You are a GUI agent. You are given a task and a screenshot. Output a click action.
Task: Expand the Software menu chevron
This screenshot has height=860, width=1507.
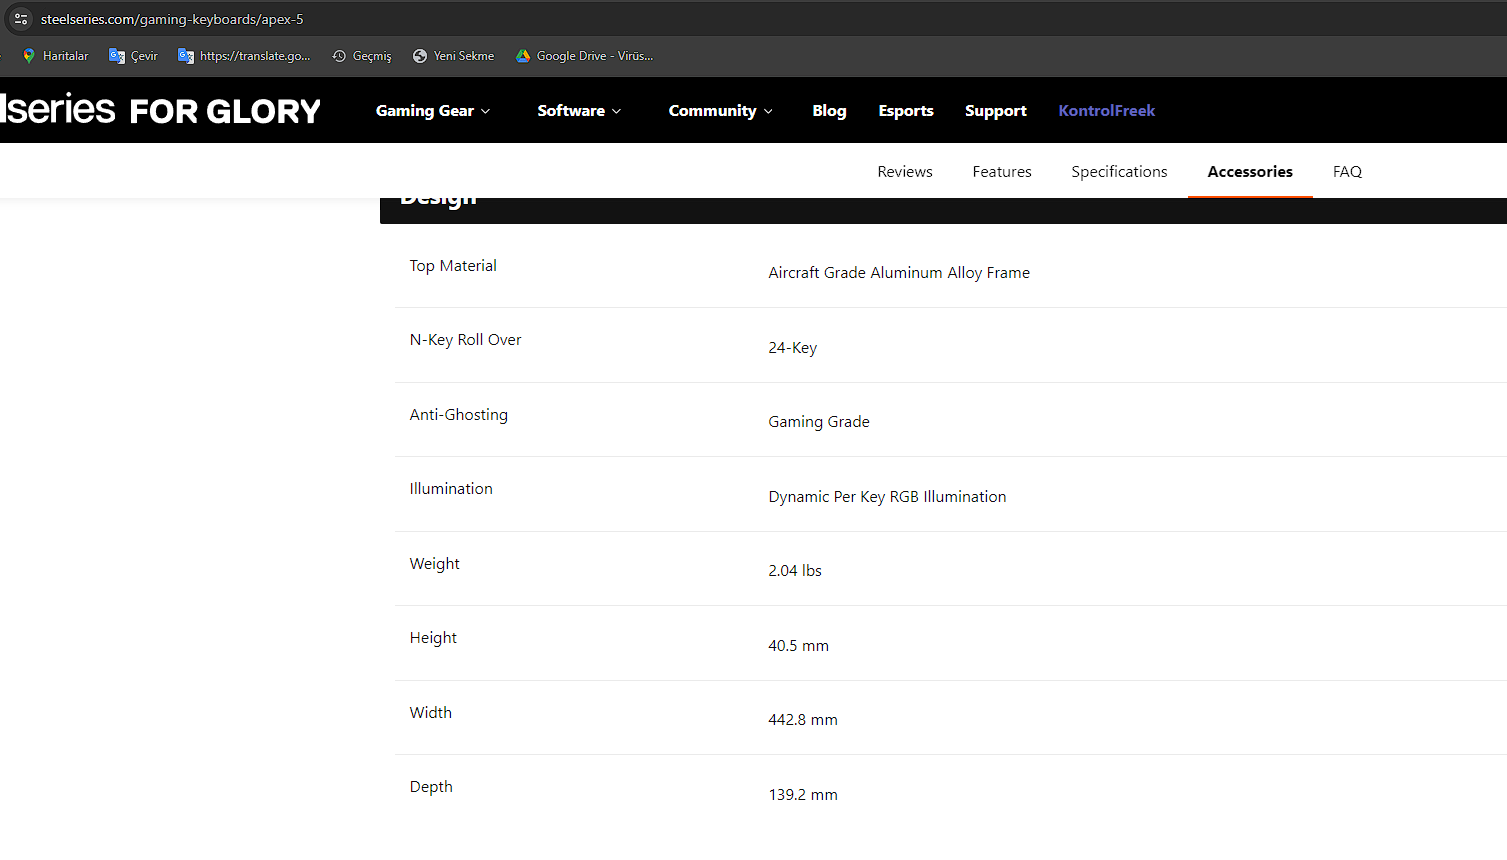pyautogui.click(x=617, y=111)
